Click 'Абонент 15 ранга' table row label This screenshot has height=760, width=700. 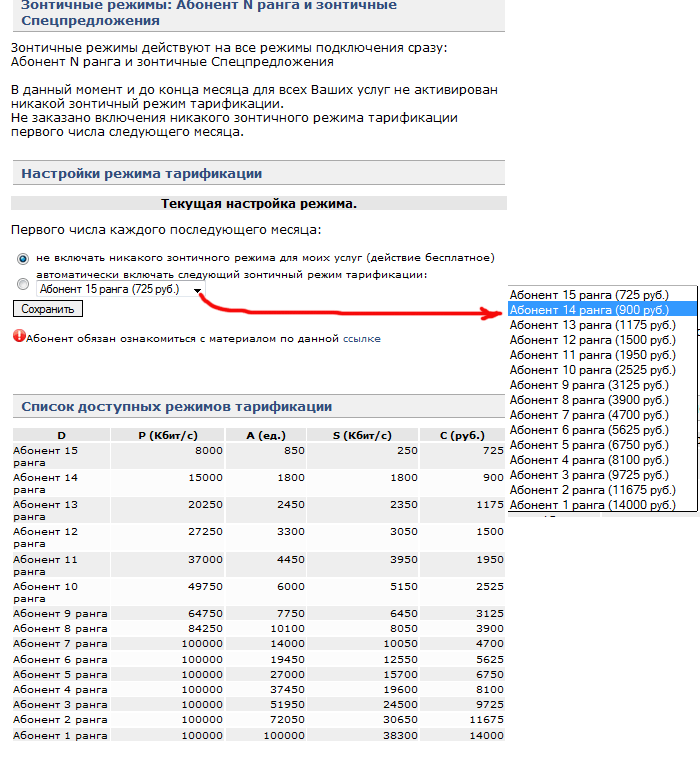(62, 456)
